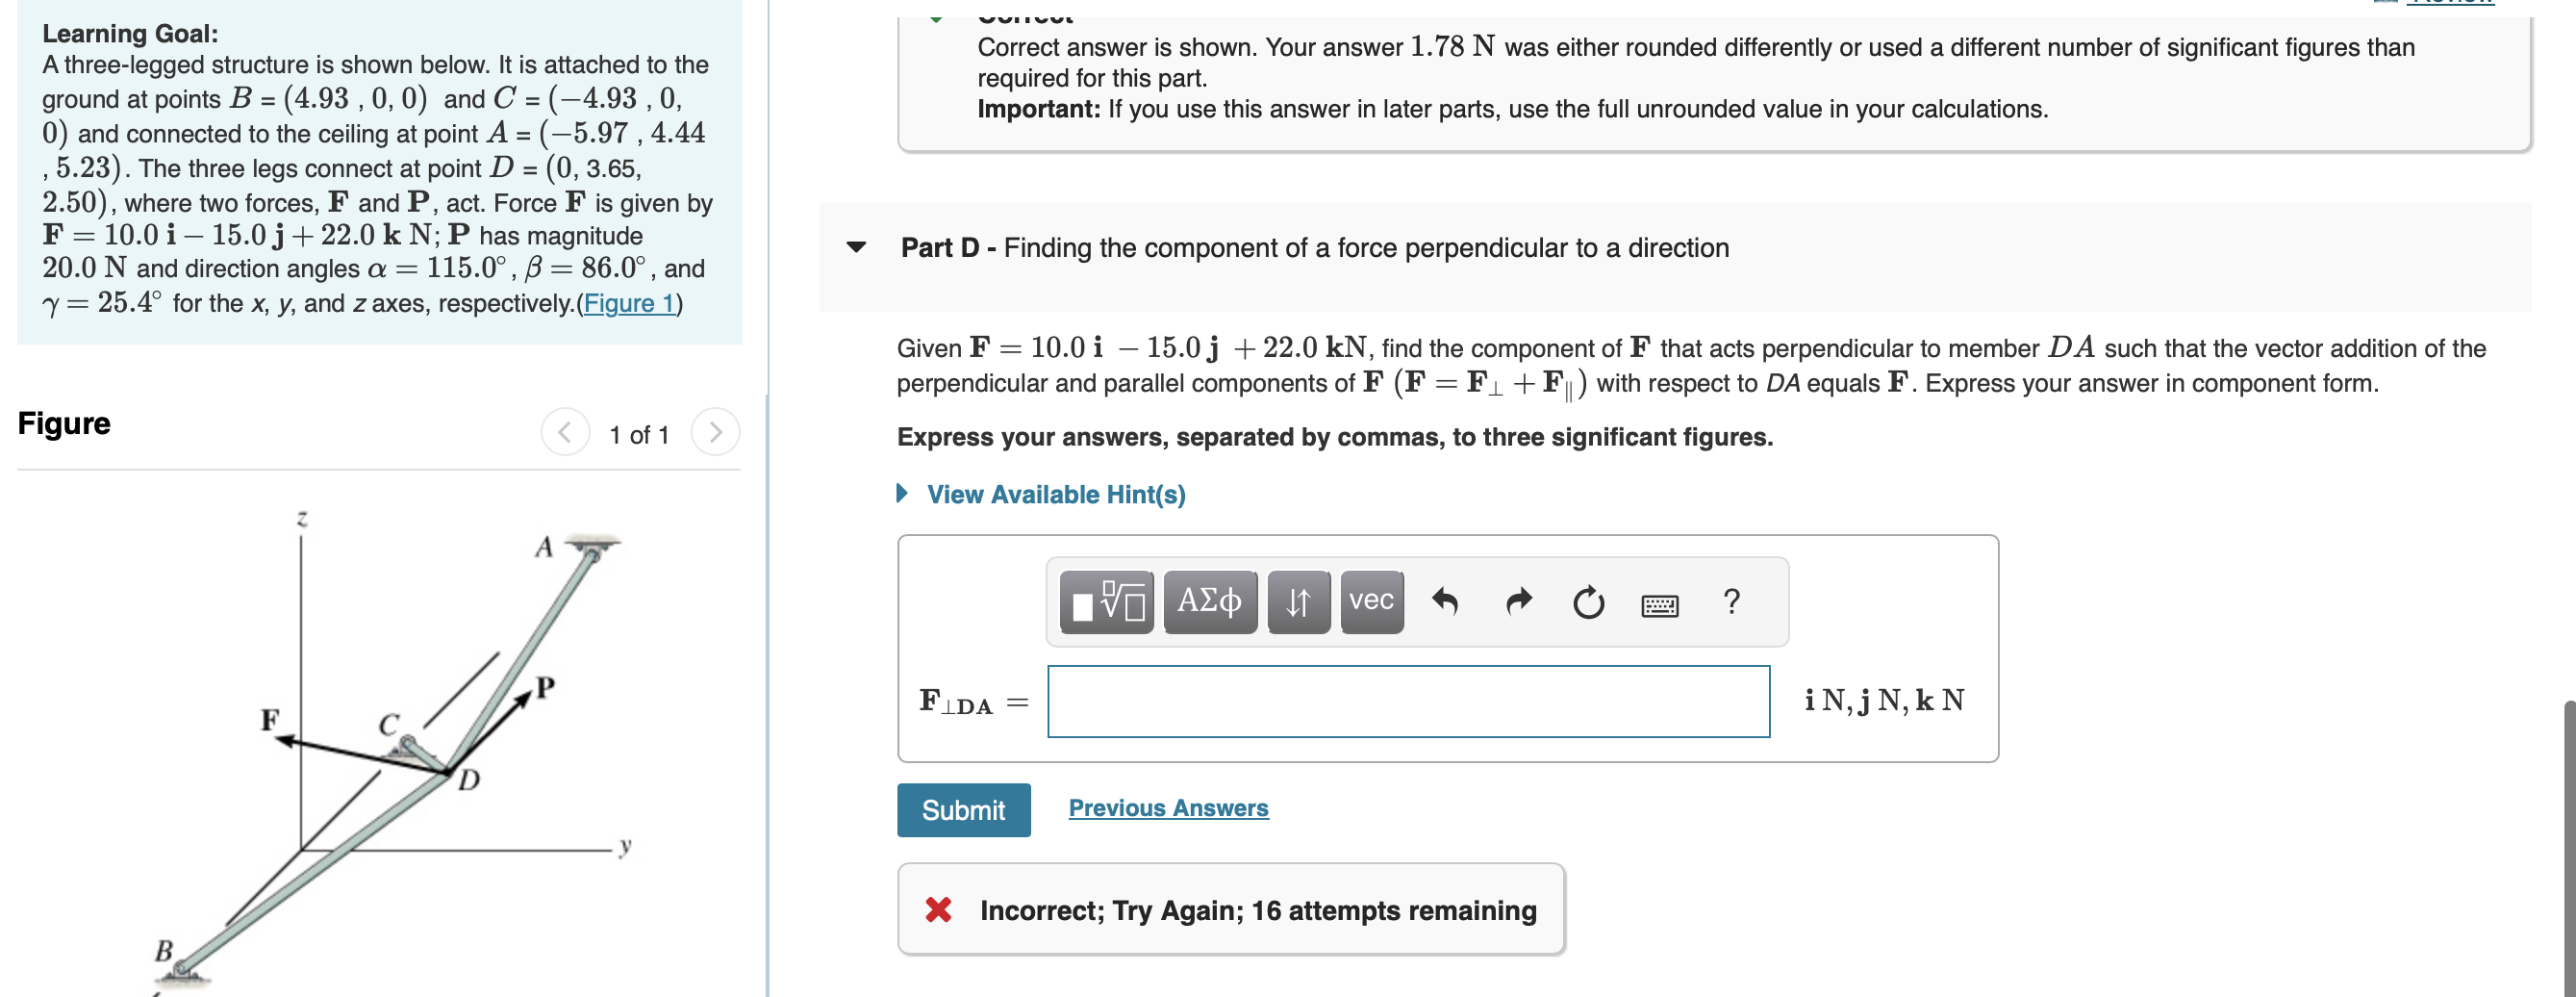Collapse the Part D section
The height and width of the screenshot is (997, 2576).
pyautogui.click(x=855, y=249)
